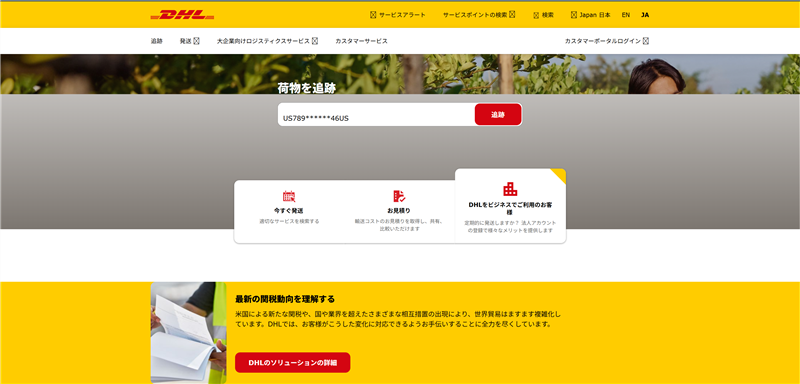Open the 追跡 navigation menu item
The image size is (800, 384).
point(157,41)
